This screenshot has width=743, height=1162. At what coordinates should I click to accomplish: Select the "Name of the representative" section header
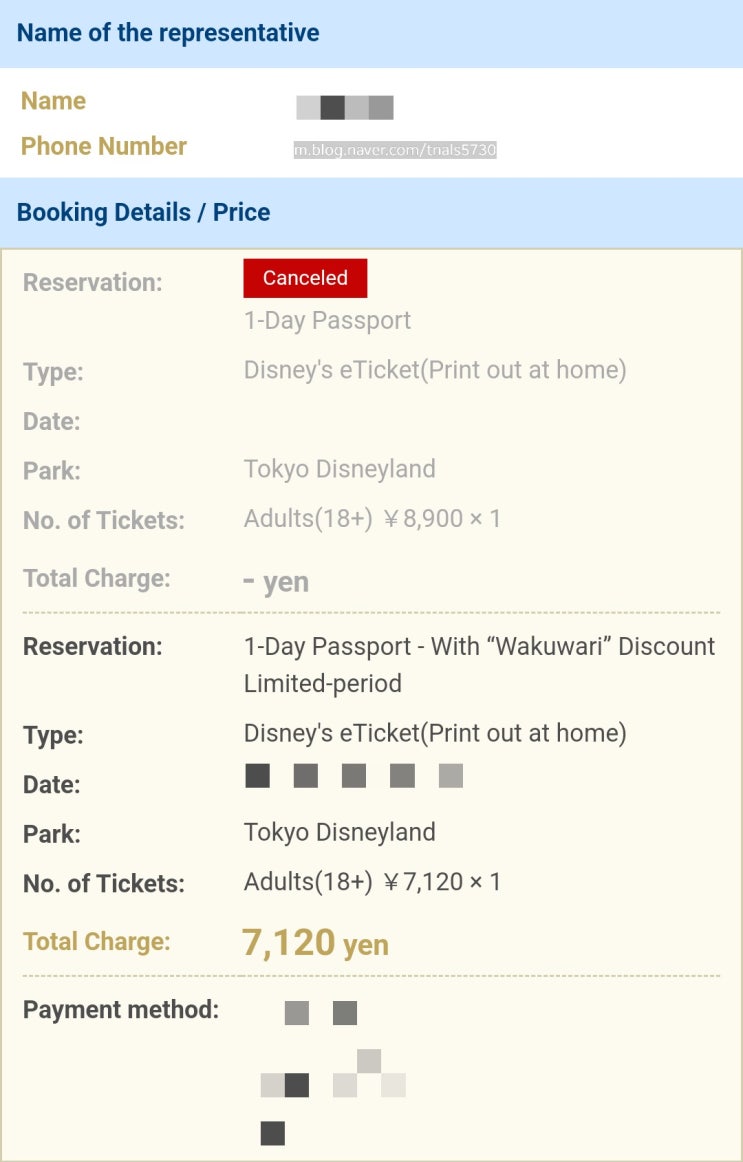click(x=168, y=33)
